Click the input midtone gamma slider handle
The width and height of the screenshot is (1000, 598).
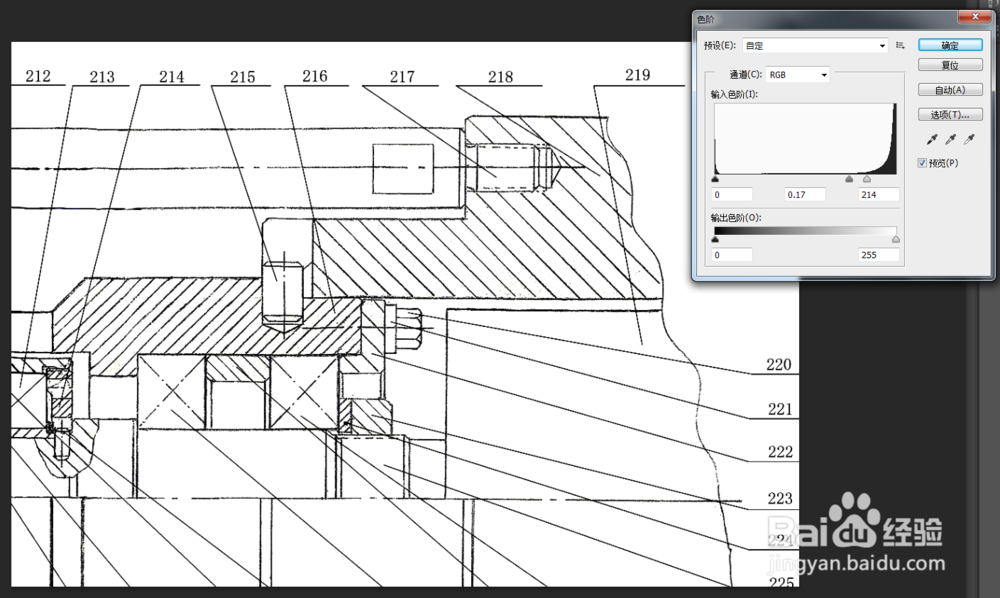849,179
